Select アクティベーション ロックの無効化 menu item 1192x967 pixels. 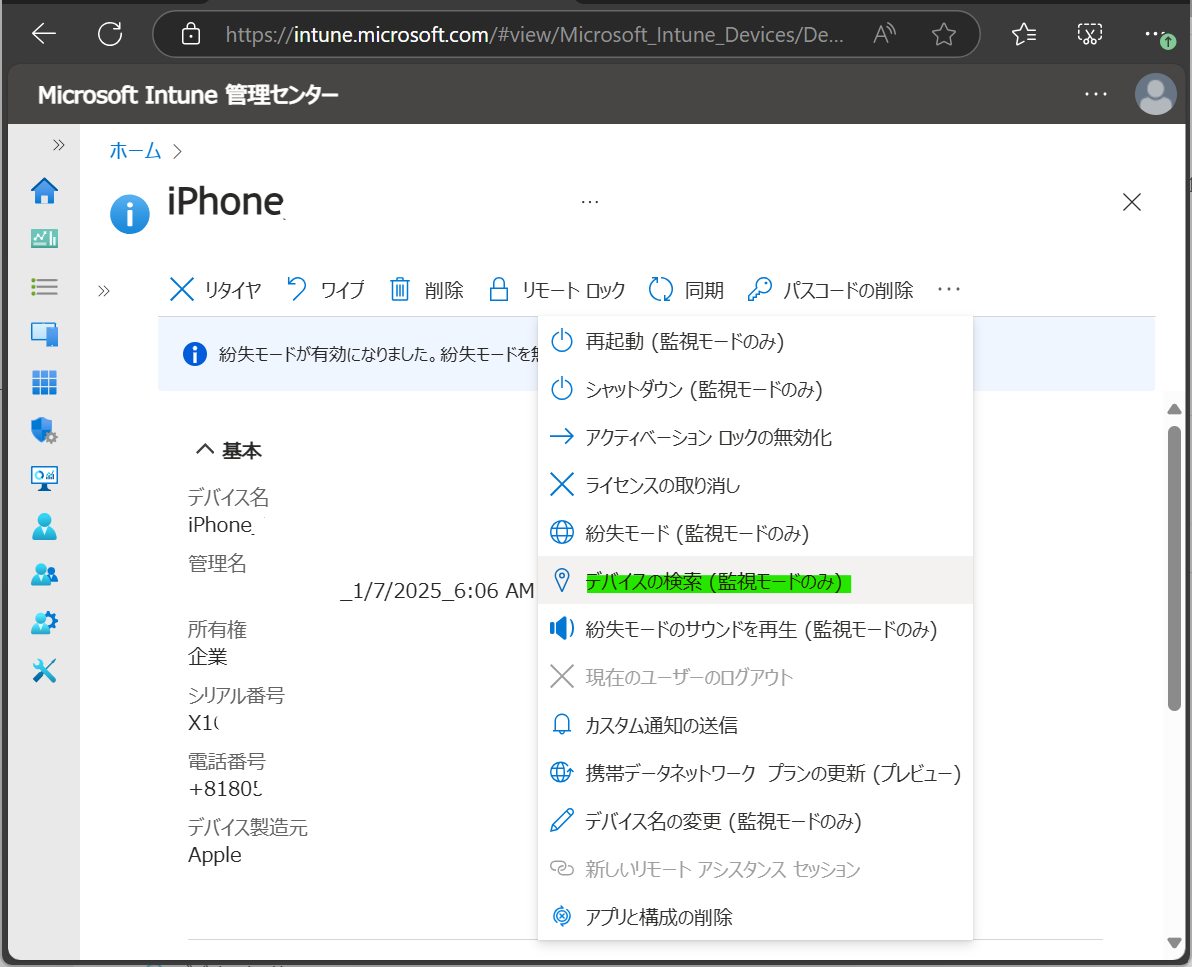755,437
